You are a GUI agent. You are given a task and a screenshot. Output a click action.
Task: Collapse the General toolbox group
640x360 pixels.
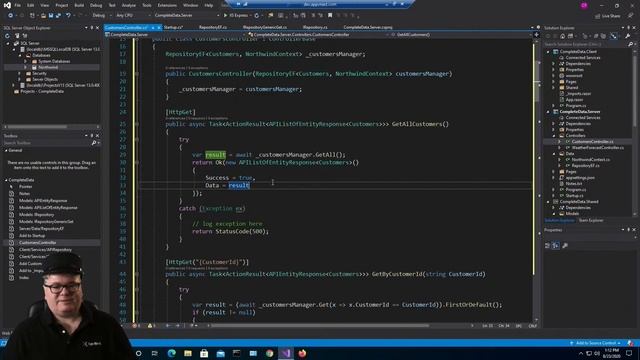pyautogui.click(x=6, y=151)
